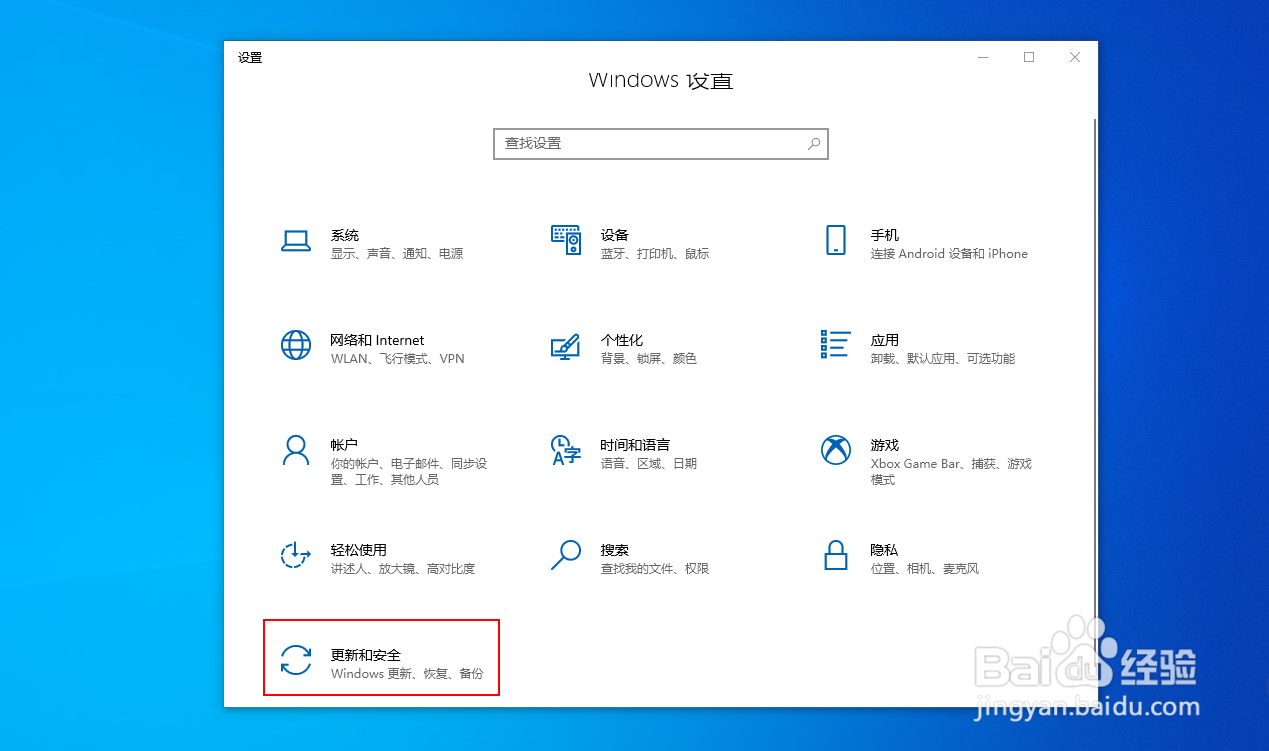This screenshot has height=751, width=1269.
Task: Open the Apps list icon
Action: 835,344
